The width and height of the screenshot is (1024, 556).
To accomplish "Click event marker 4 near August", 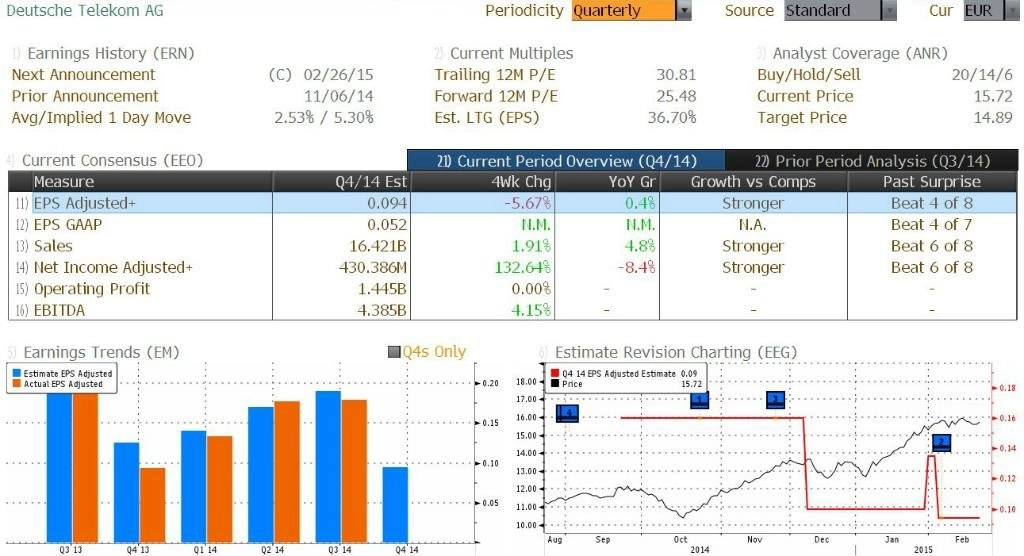I will point(567,413).
